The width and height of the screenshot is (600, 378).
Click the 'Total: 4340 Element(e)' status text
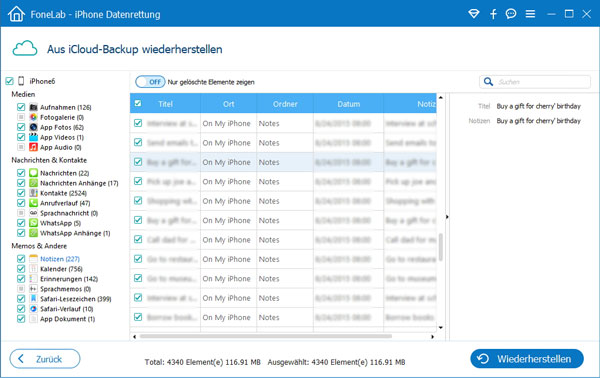202,362
